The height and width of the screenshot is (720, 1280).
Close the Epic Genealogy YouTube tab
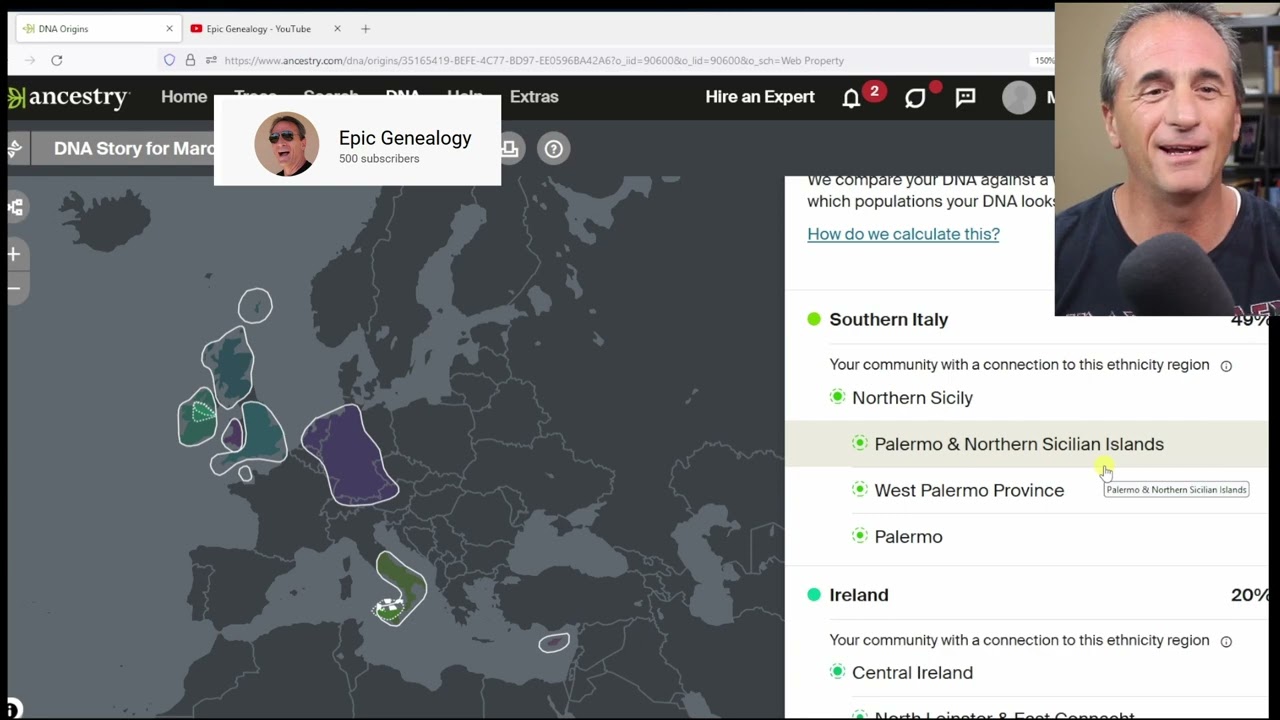coord(337,29)
